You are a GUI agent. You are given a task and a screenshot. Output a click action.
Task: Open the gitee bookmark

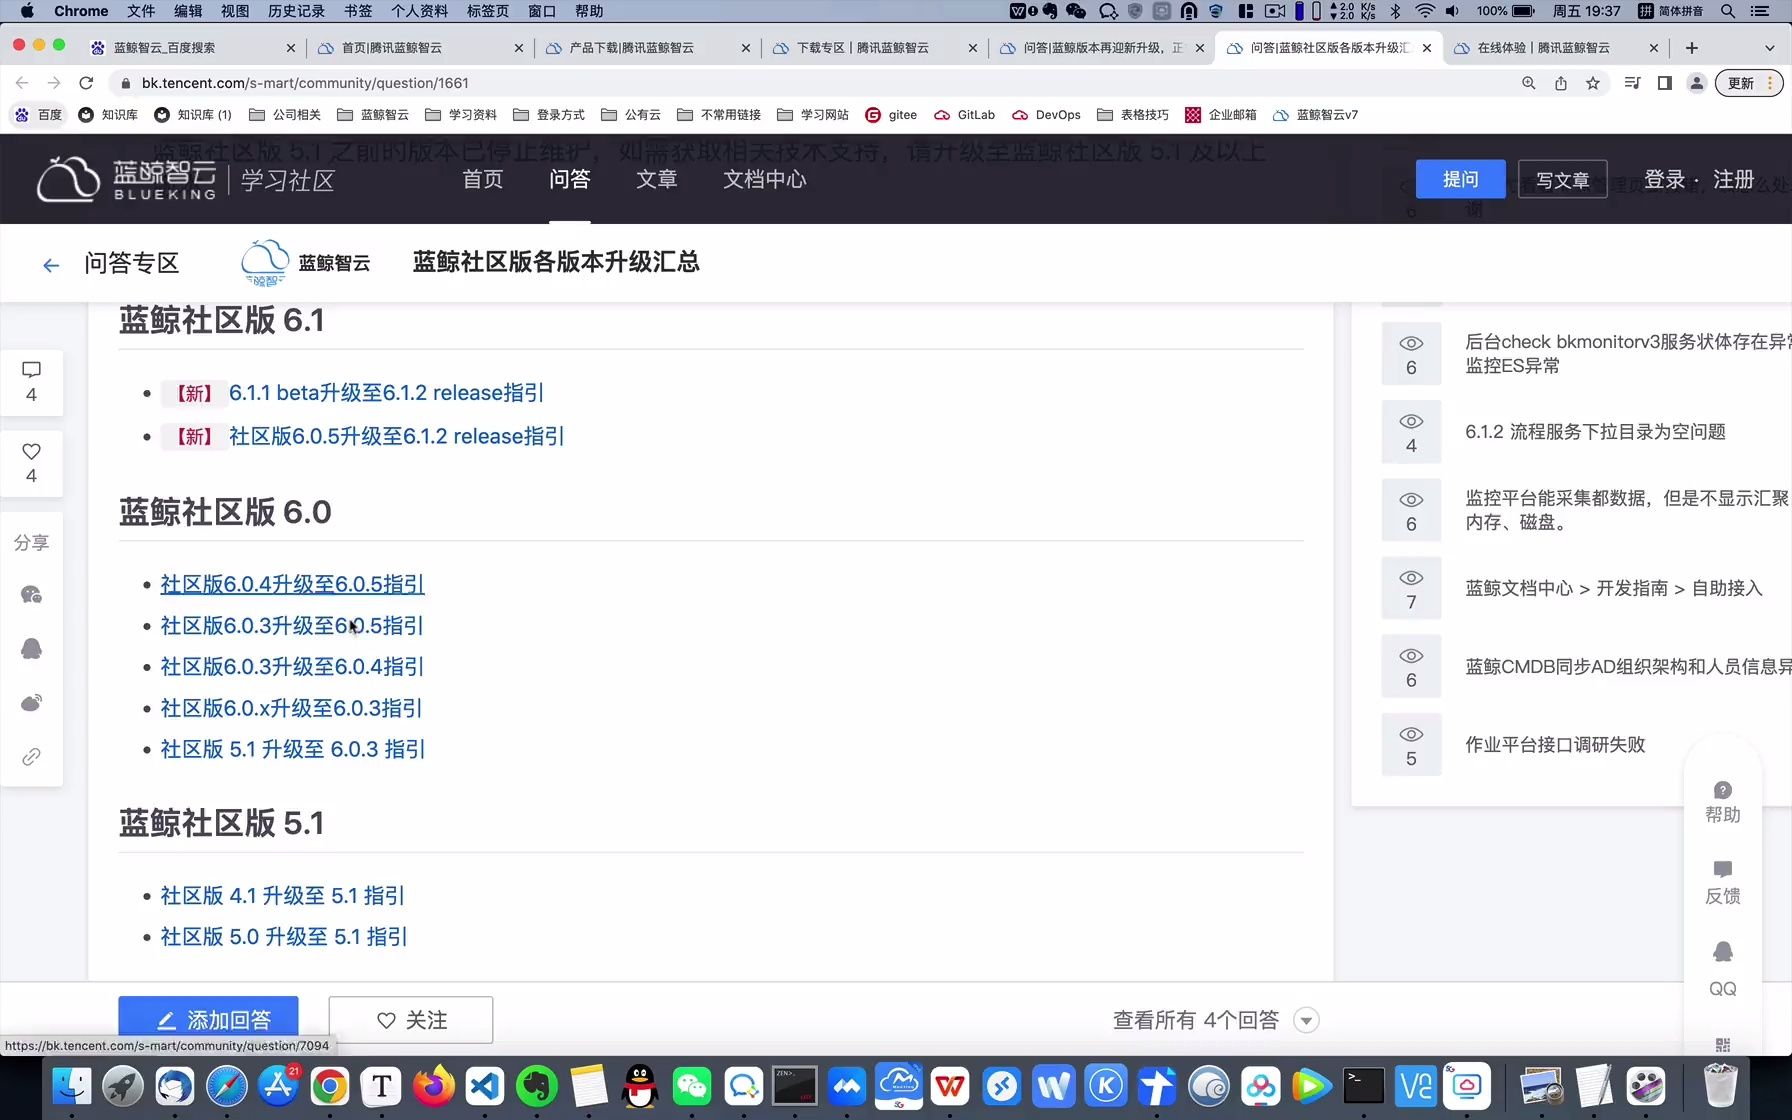[891, 115]
